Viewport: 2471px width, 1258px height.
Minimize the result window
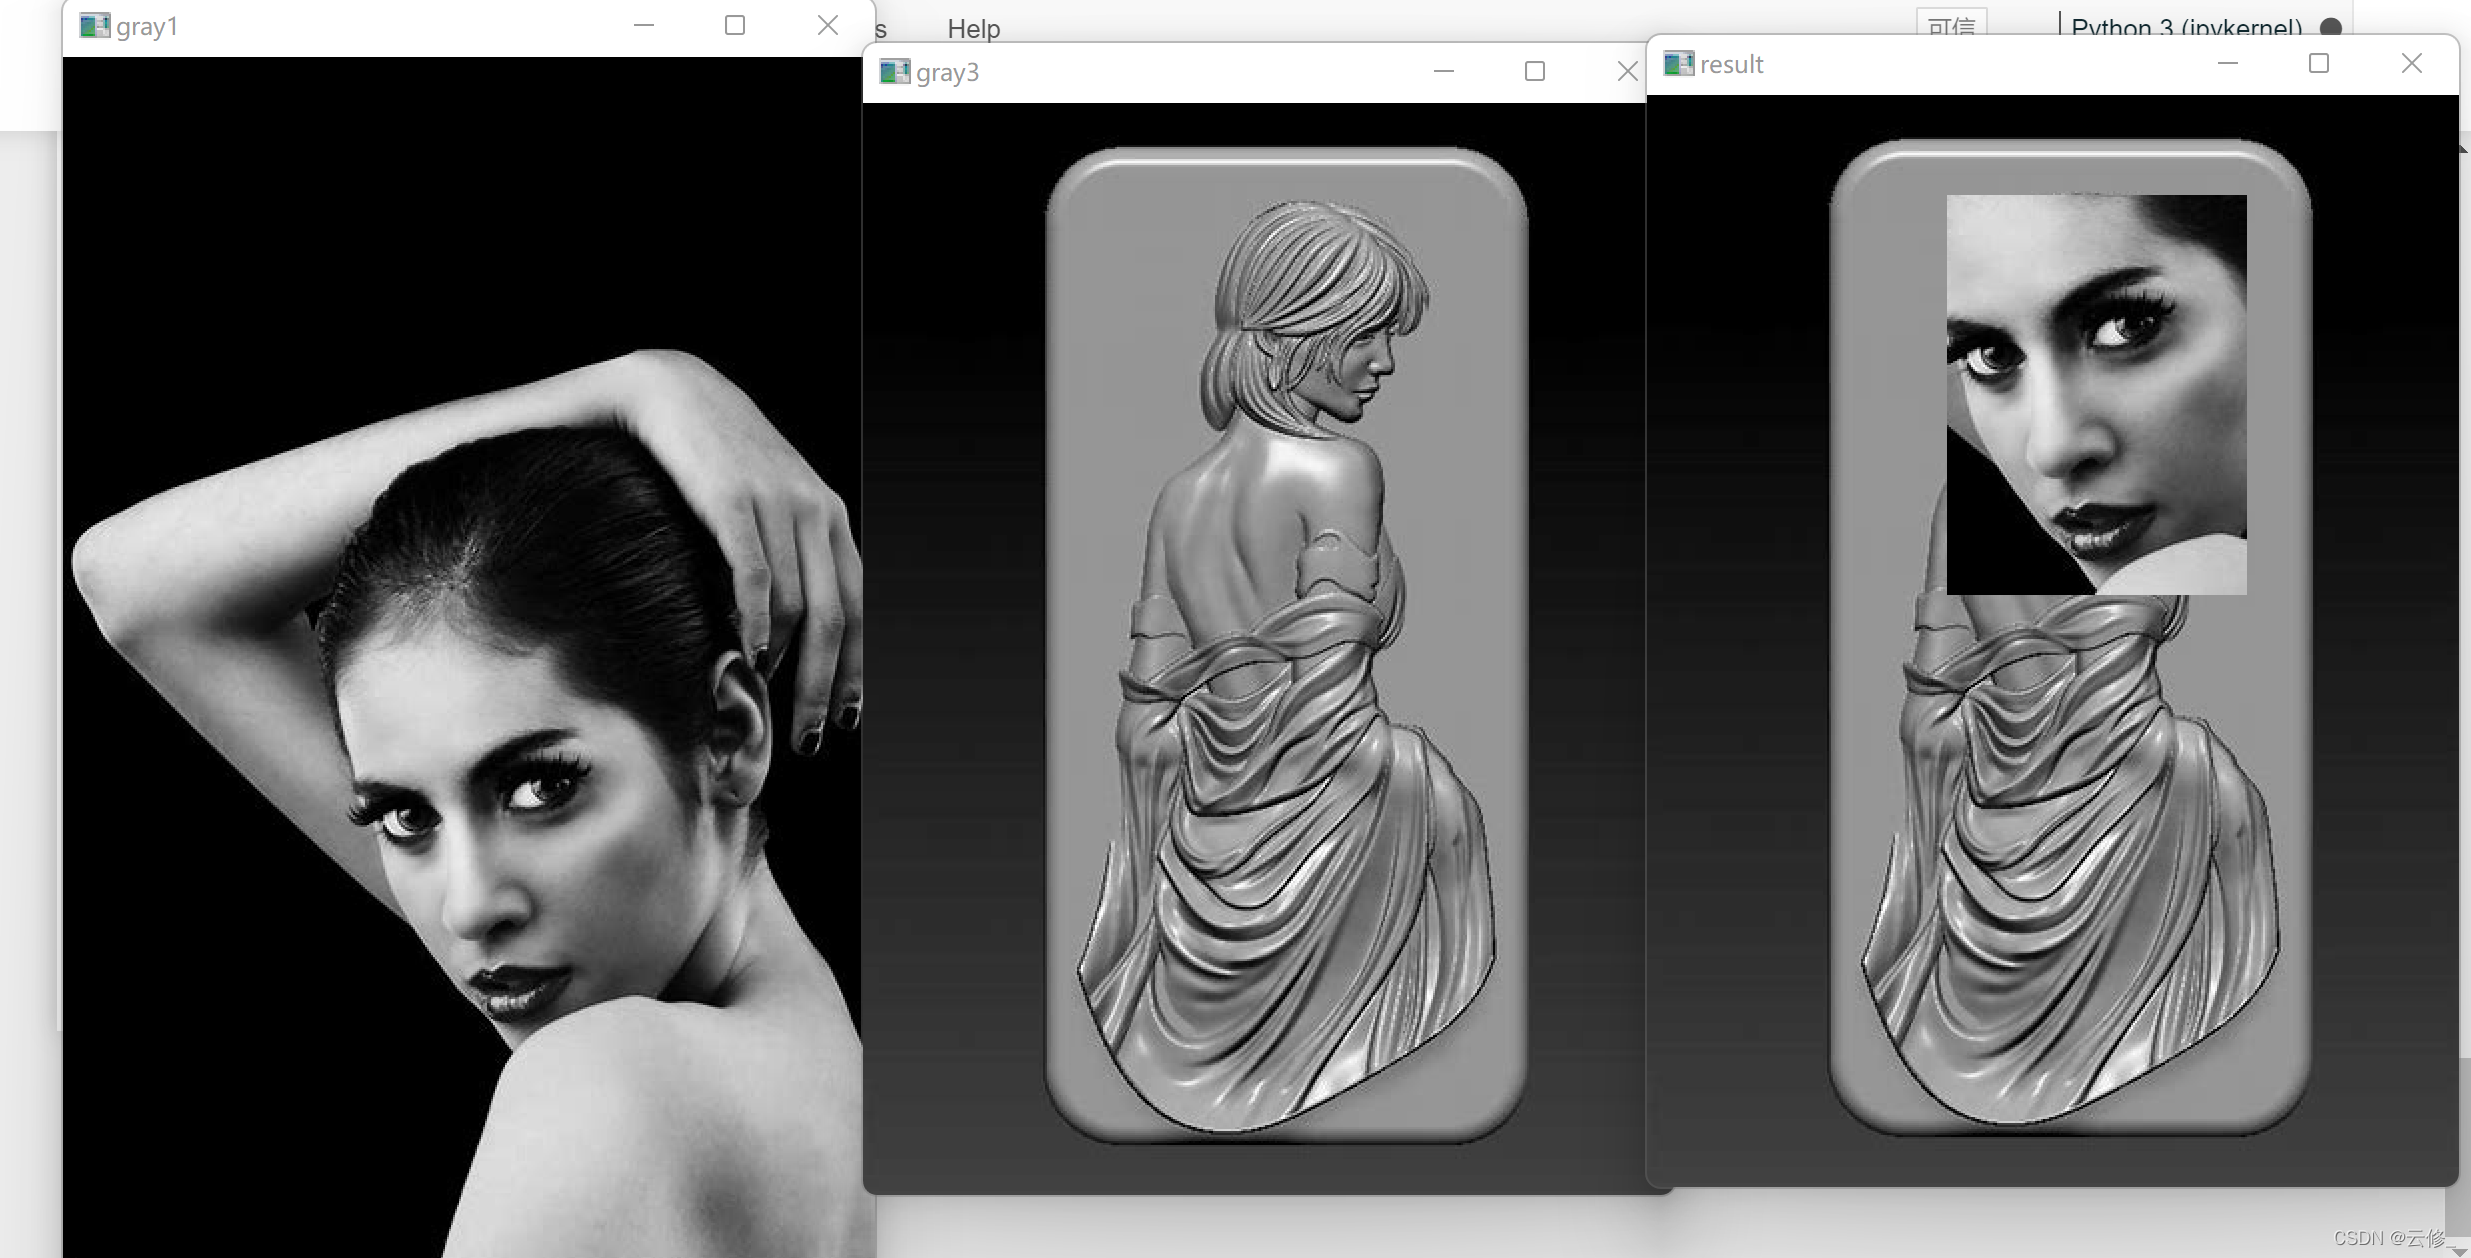click(2228, 64)
